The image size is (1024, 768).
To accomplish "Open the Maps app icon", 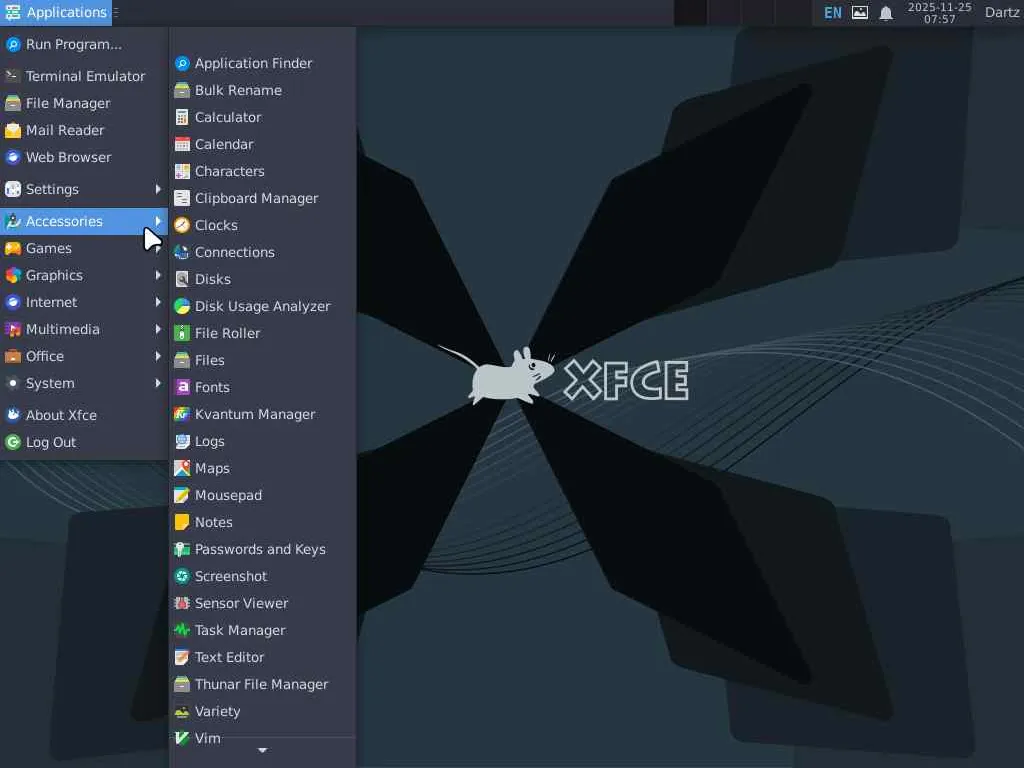I will 182,468.
